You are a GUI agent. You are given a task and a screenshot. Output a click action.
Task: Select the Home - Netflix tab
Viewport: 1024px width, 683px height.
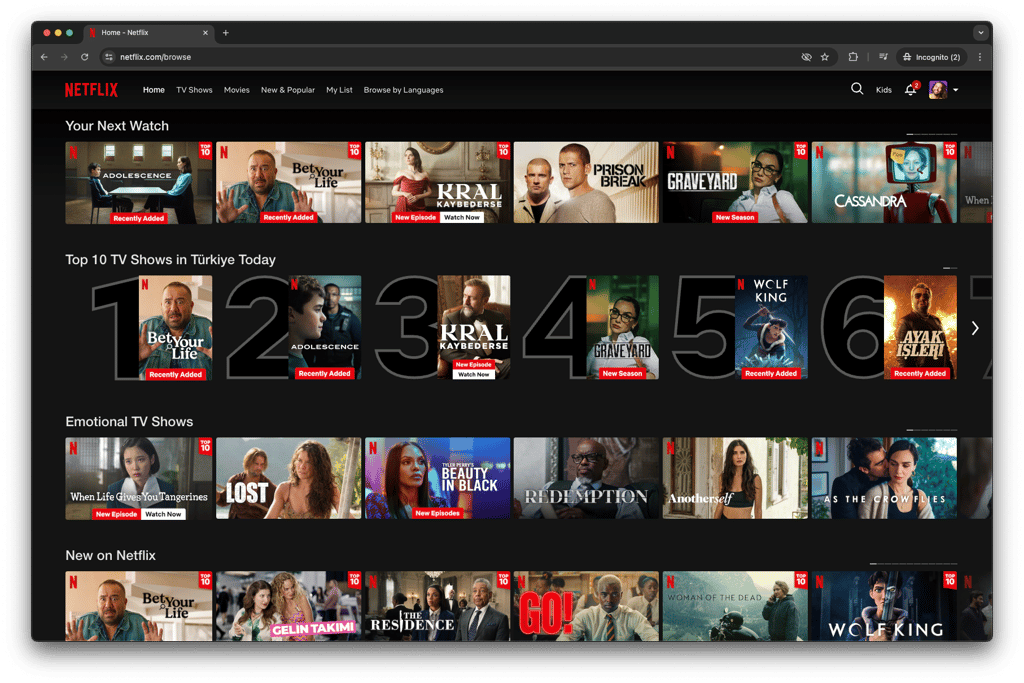(149, 33)
